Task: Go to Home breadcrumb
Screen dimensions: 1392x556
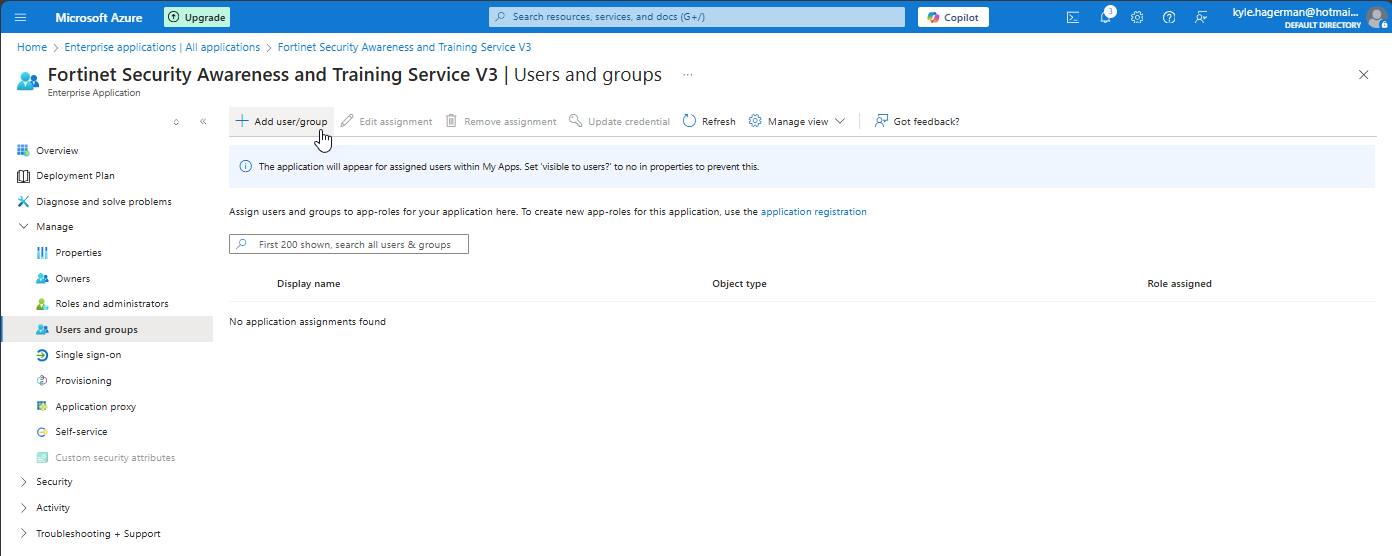Action: click(32, 47)
